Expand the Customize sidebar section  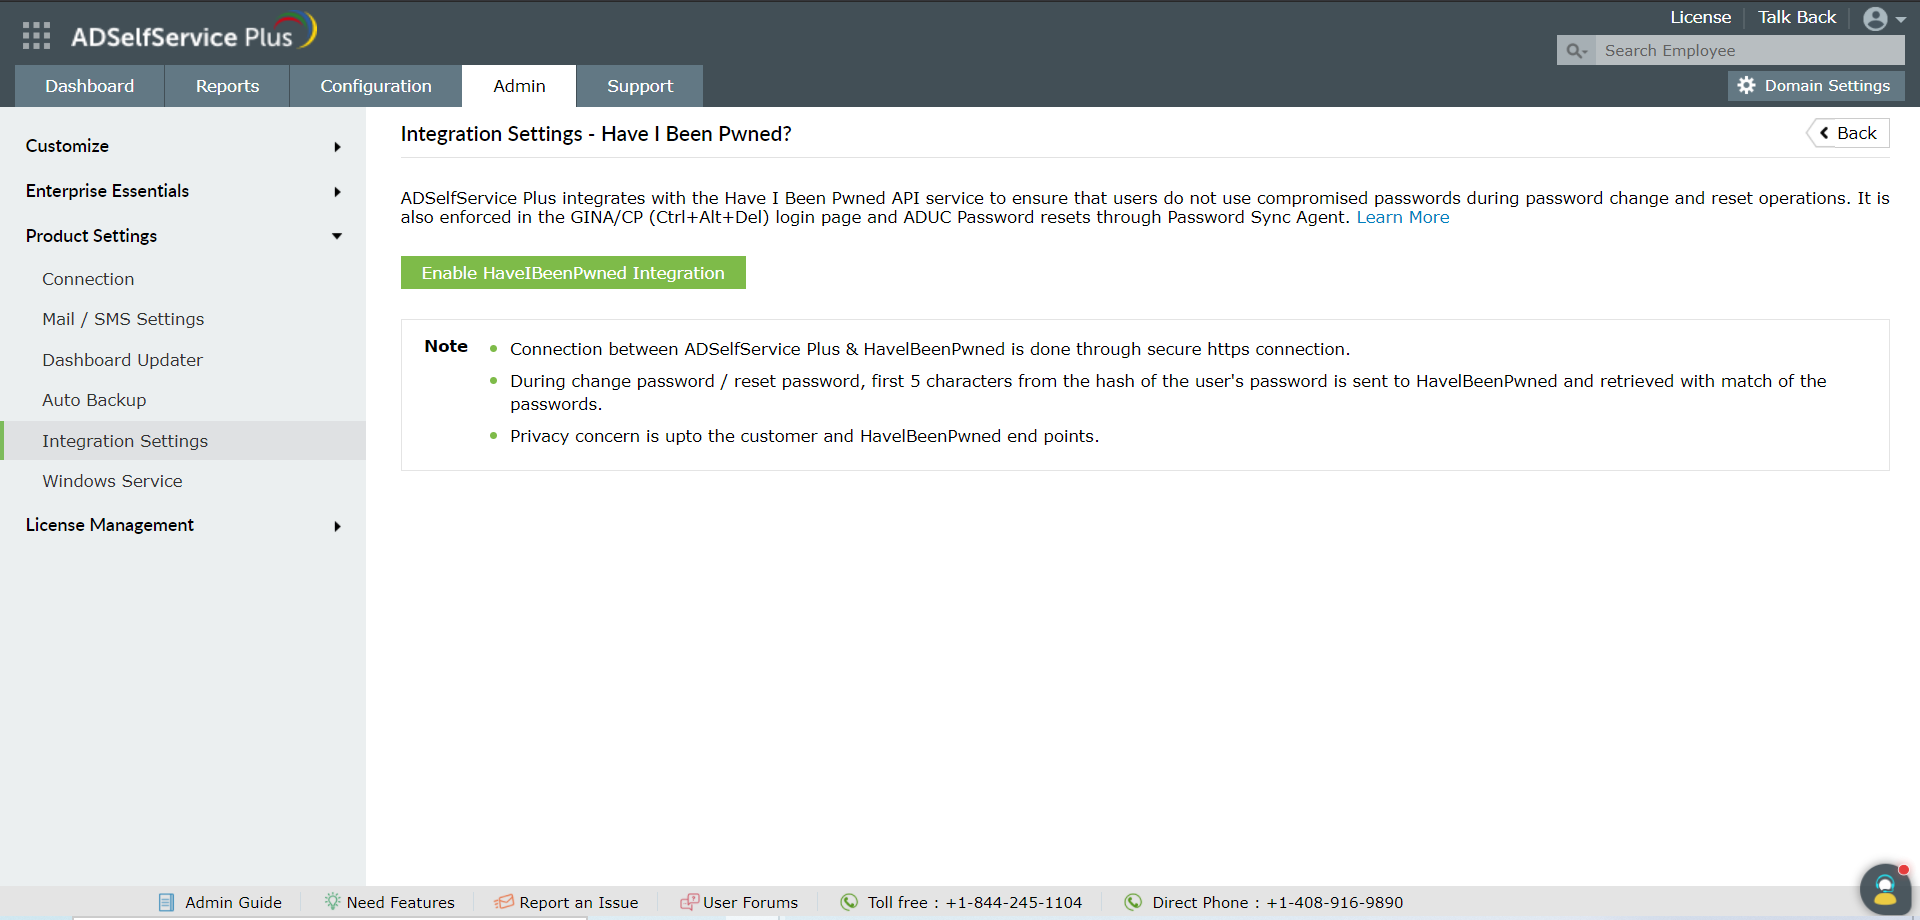coord(183,146)
